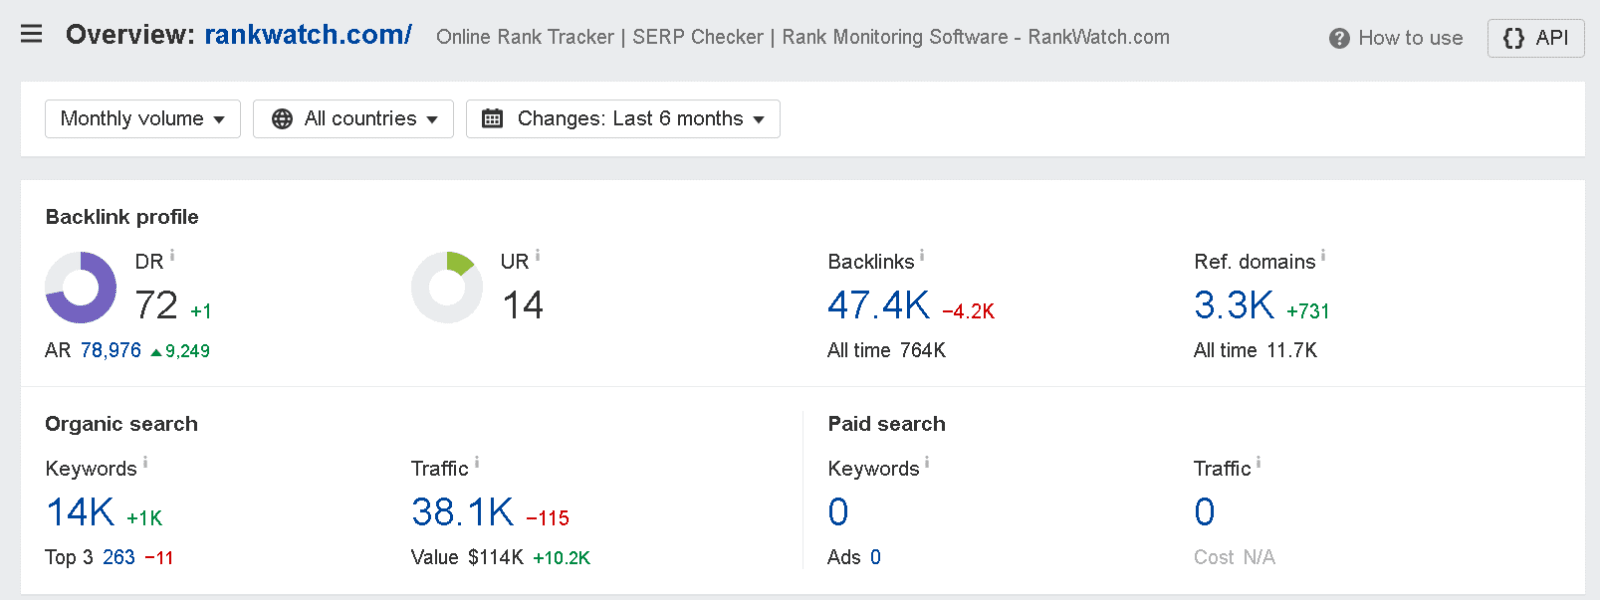Click the 14K organic keywords value
Image resolution: width=1600 pixels, height=600 pixels.
click(x=80, y=512)
